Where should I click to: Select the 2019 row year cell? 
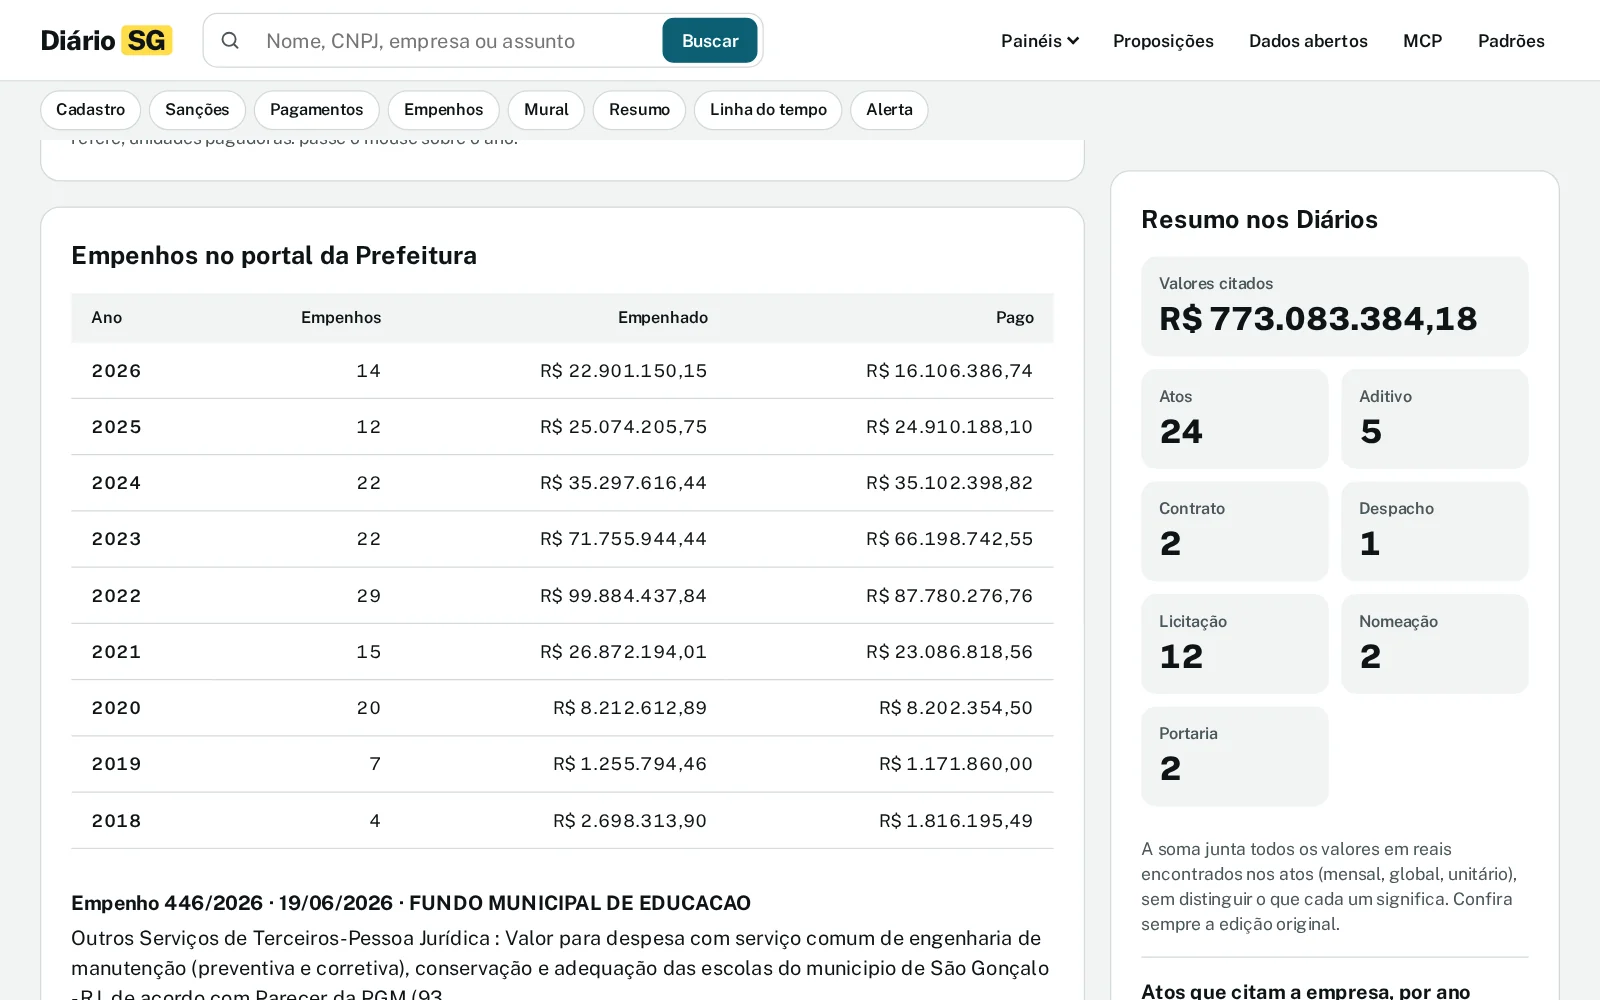point(116,764)
